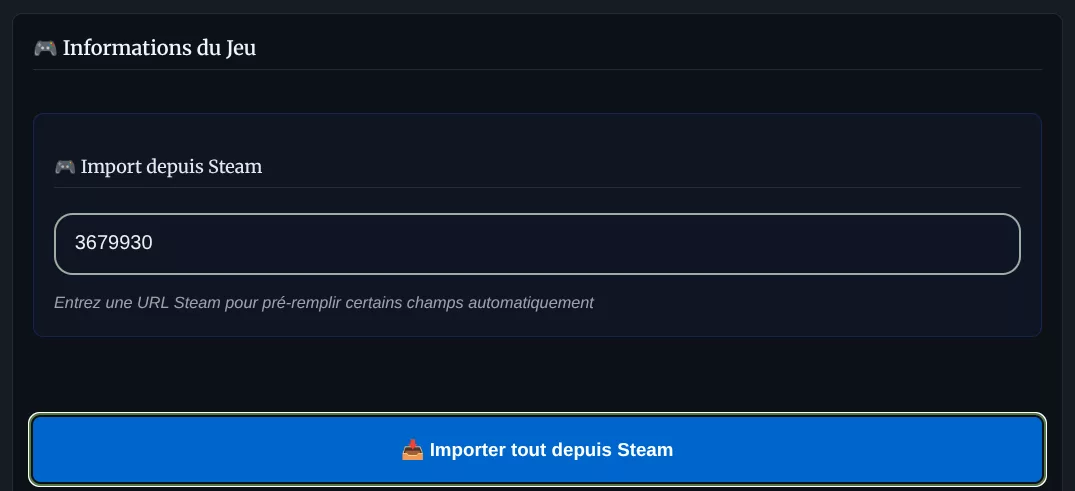Click the Import depuis Steam section title
Image resolution: width=1075 pixels, height=491 pixels.
[x=171, y=167]
